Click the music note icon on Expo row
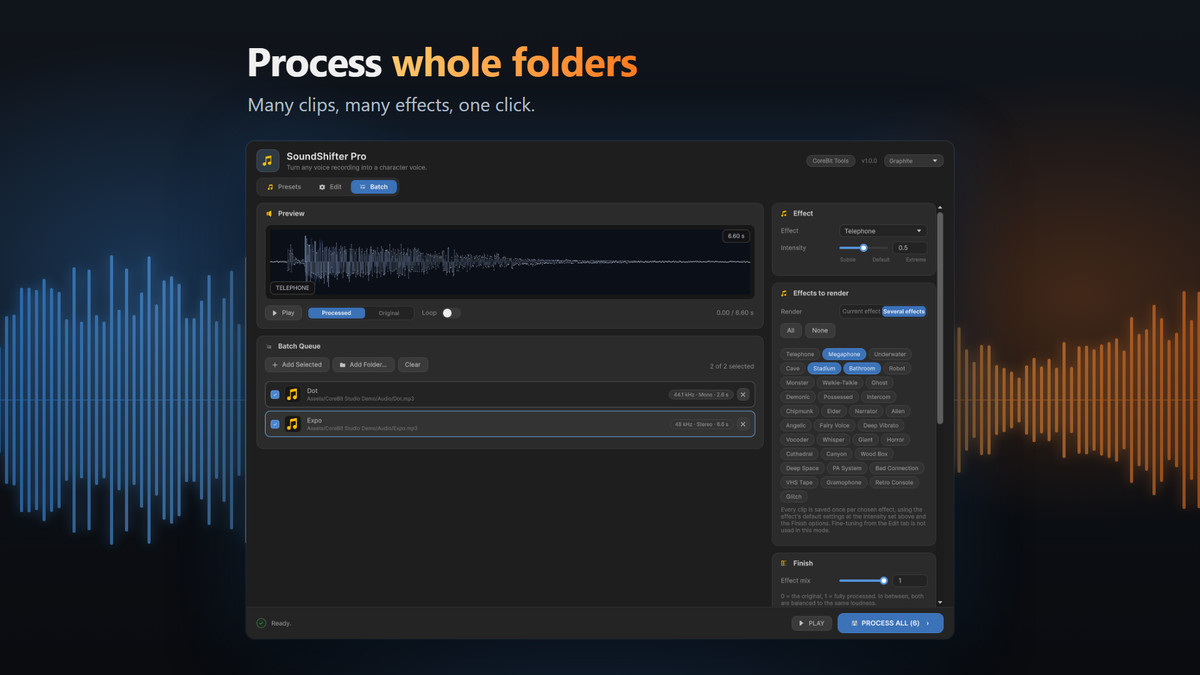Image resolution: width=1200 pixels, height=675 pixels. coord(292,424)
